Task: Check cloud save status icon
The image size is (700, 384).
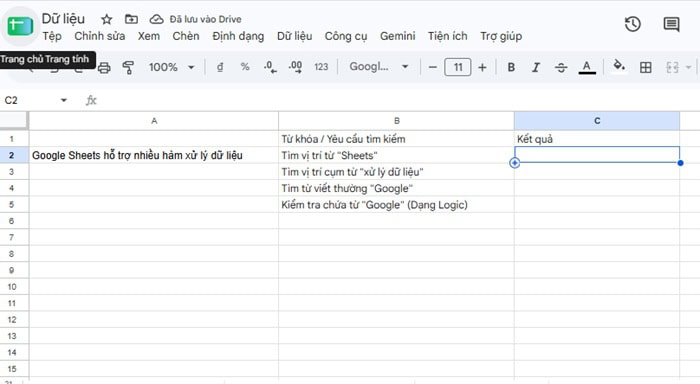Action: 156,19
